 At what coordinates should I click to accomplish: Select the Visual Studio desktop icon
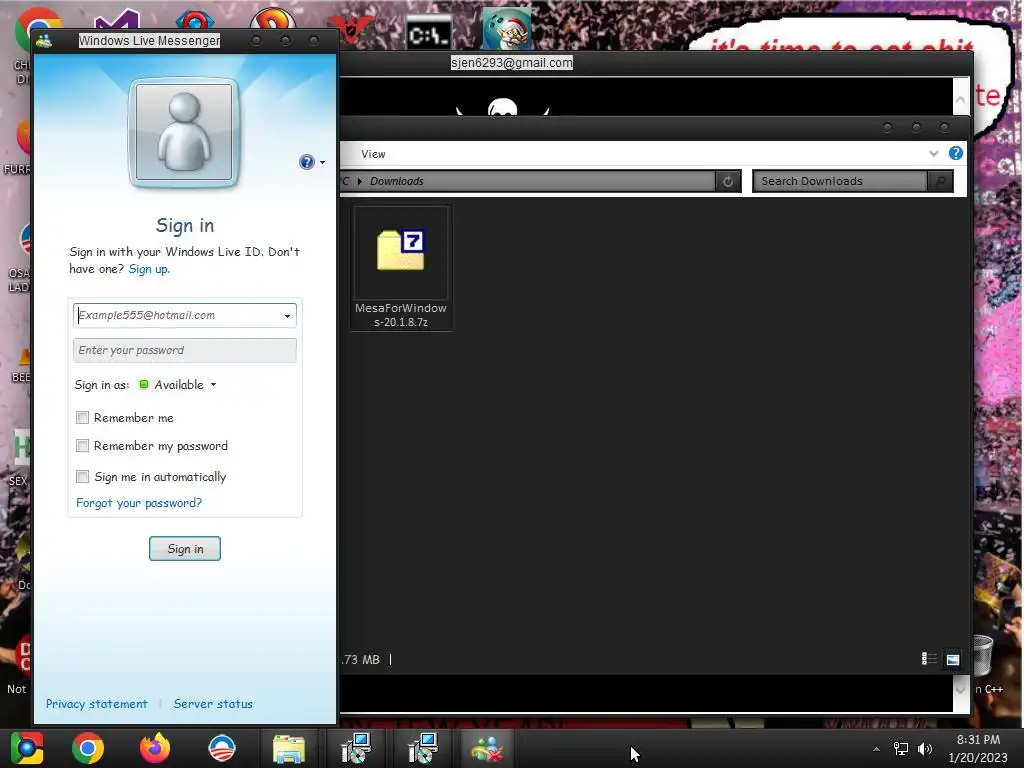coord(118,20)
